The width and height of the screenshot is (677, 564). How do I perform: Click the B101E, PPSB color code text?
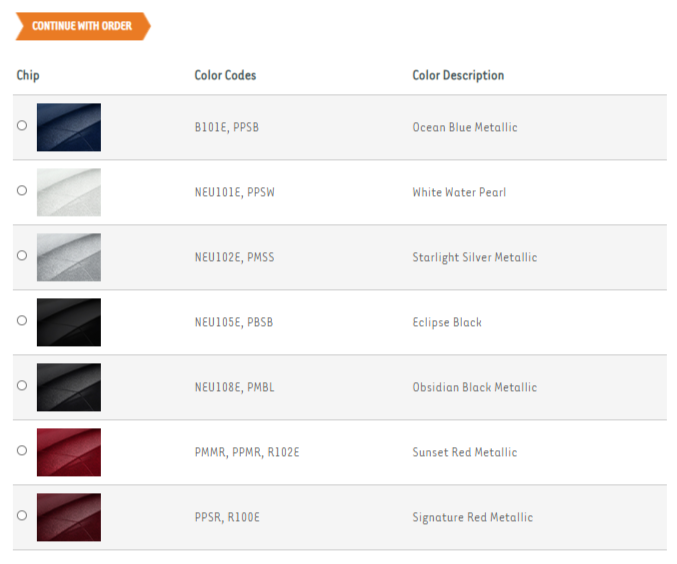coord(227,127)
